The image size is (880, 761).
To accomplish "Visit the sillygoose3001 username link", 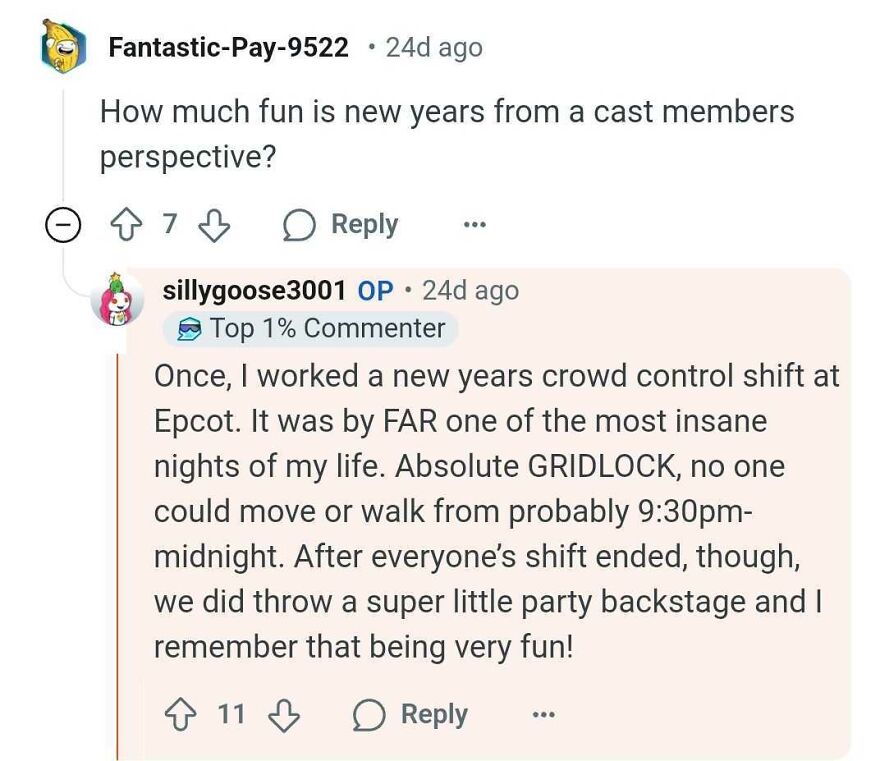I will pos(254,291).
